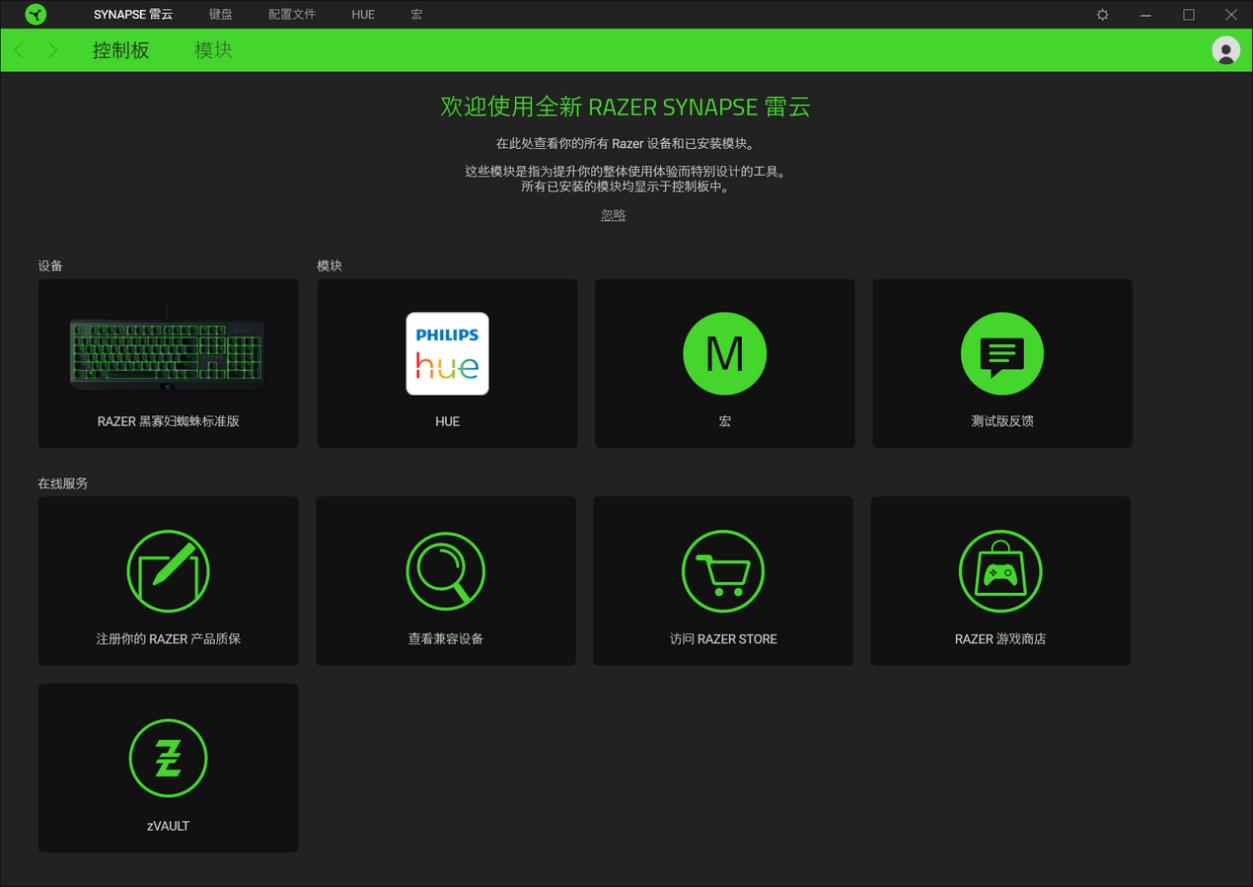This screenshot has width=1253, height=887.
Task: Open the SYNAPSE 雷云 menu tab
Action: [133, 15]
